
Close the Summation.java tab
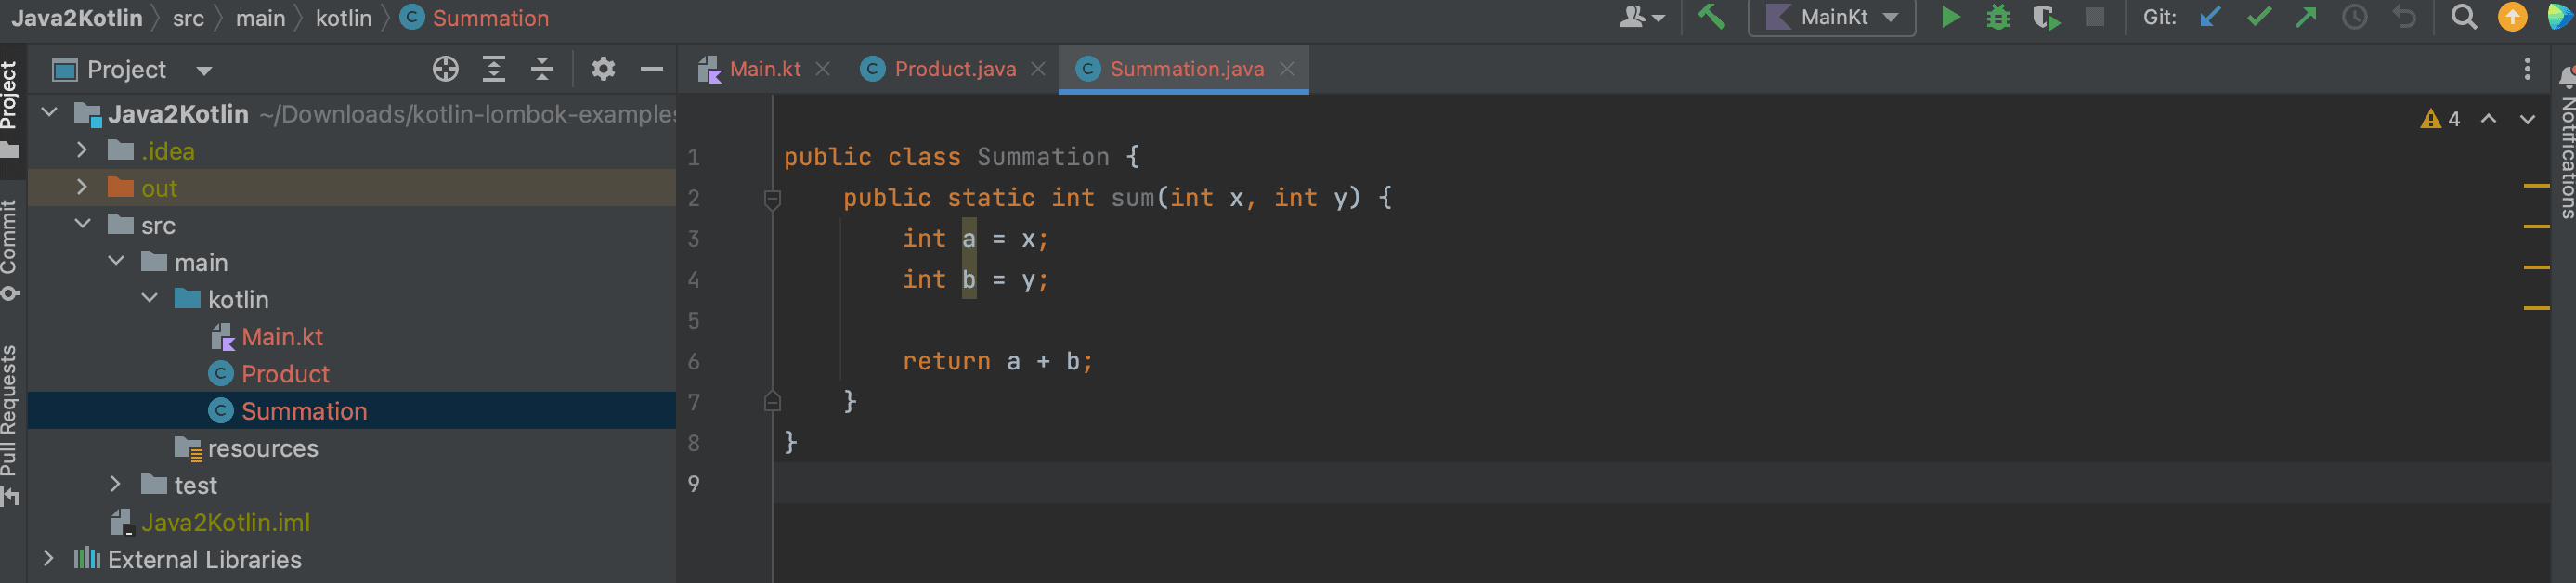click(1287, 69)
